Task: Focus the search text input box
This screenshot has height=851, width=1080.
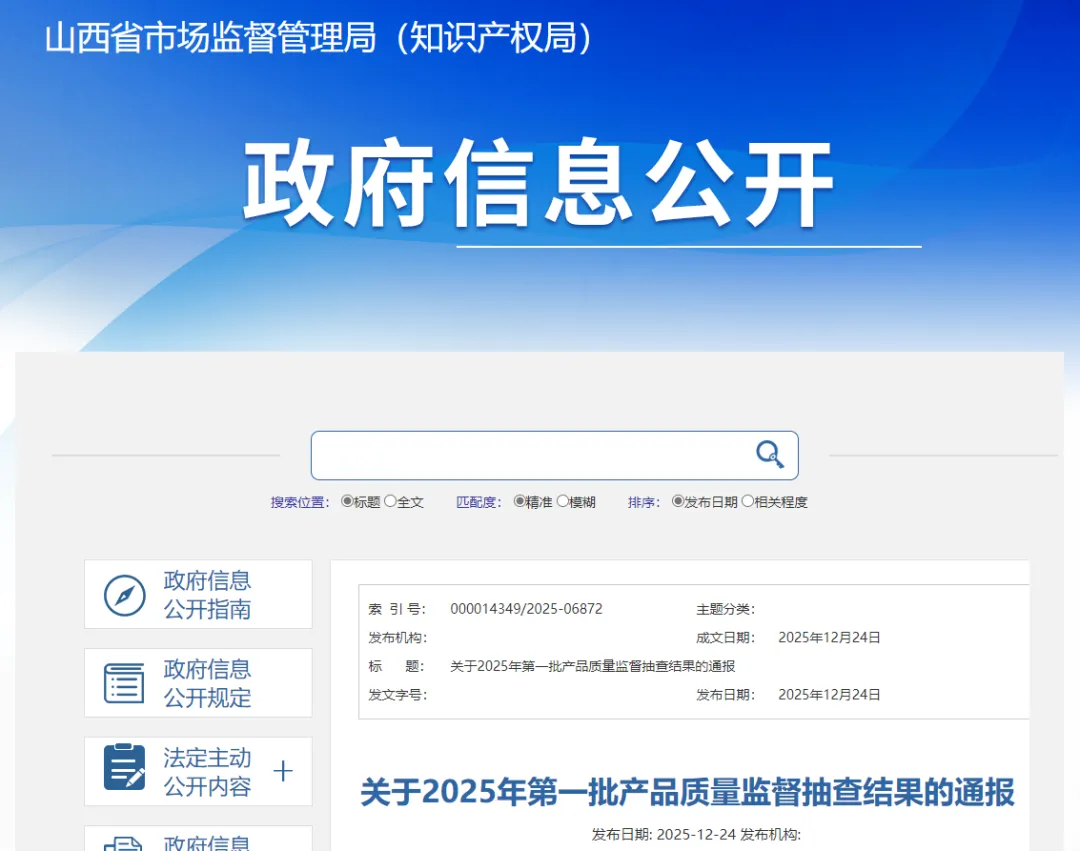Action: [x=530, y=456]
